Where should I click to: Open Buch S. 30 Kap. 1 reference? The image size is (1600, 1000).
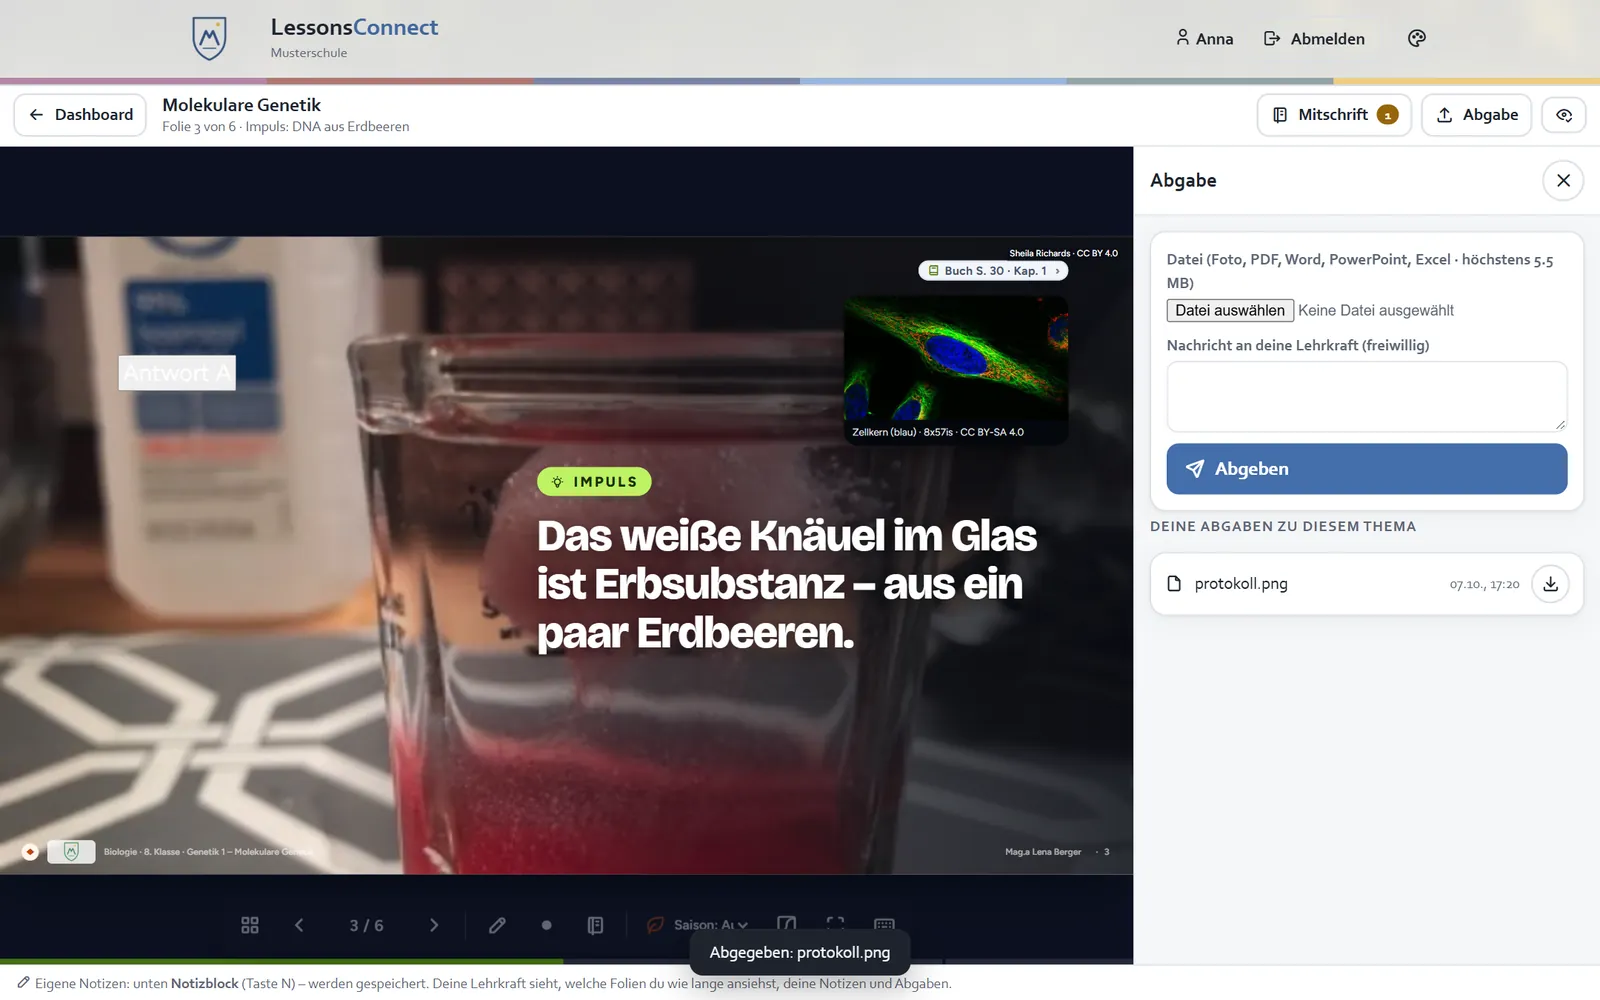pos(993,271)
